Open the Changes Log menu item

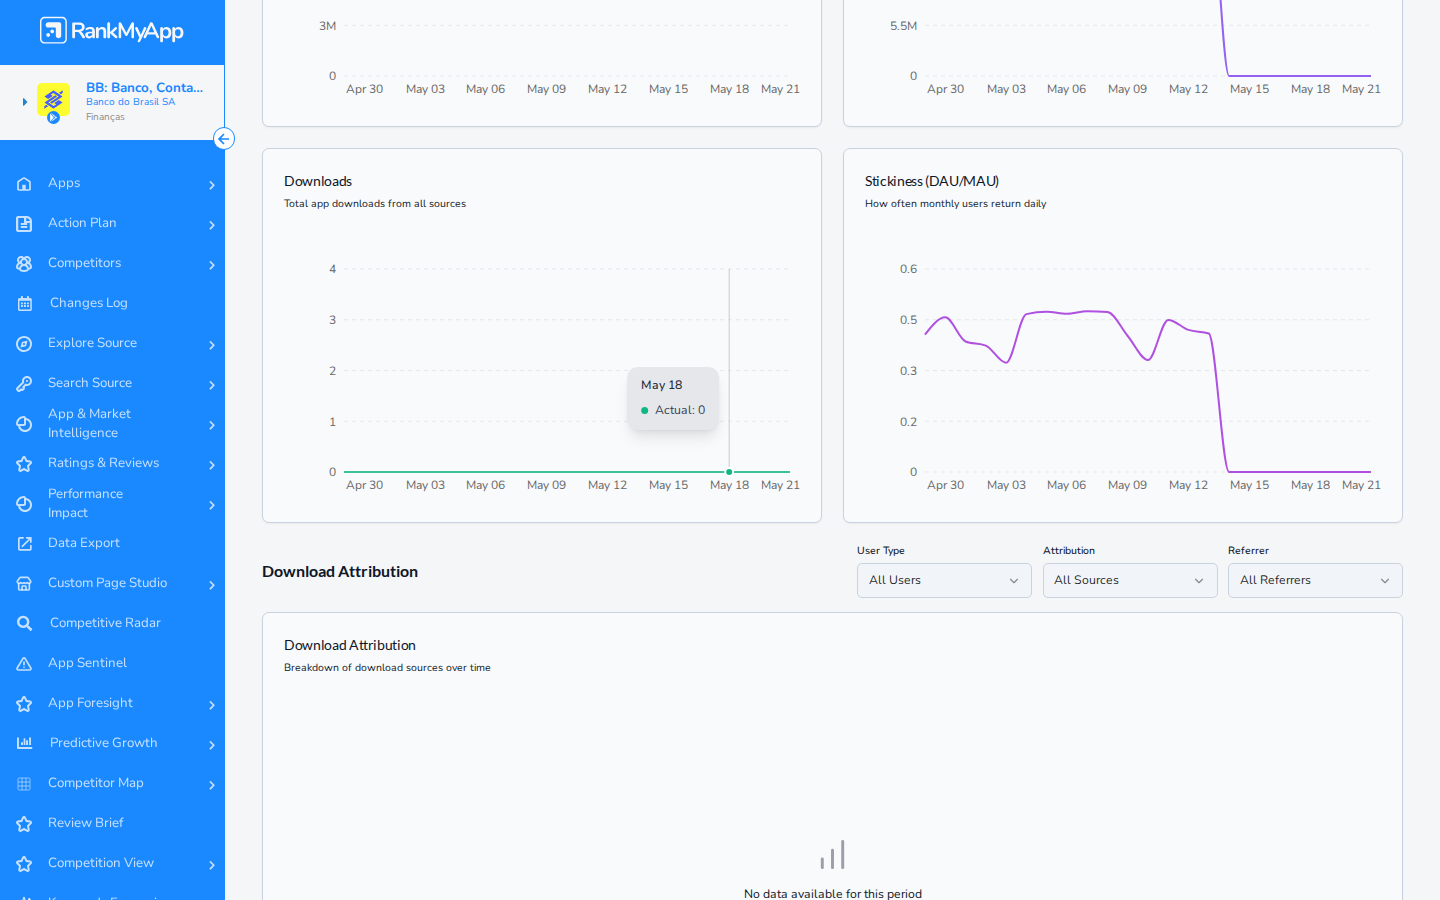[88, 303]
